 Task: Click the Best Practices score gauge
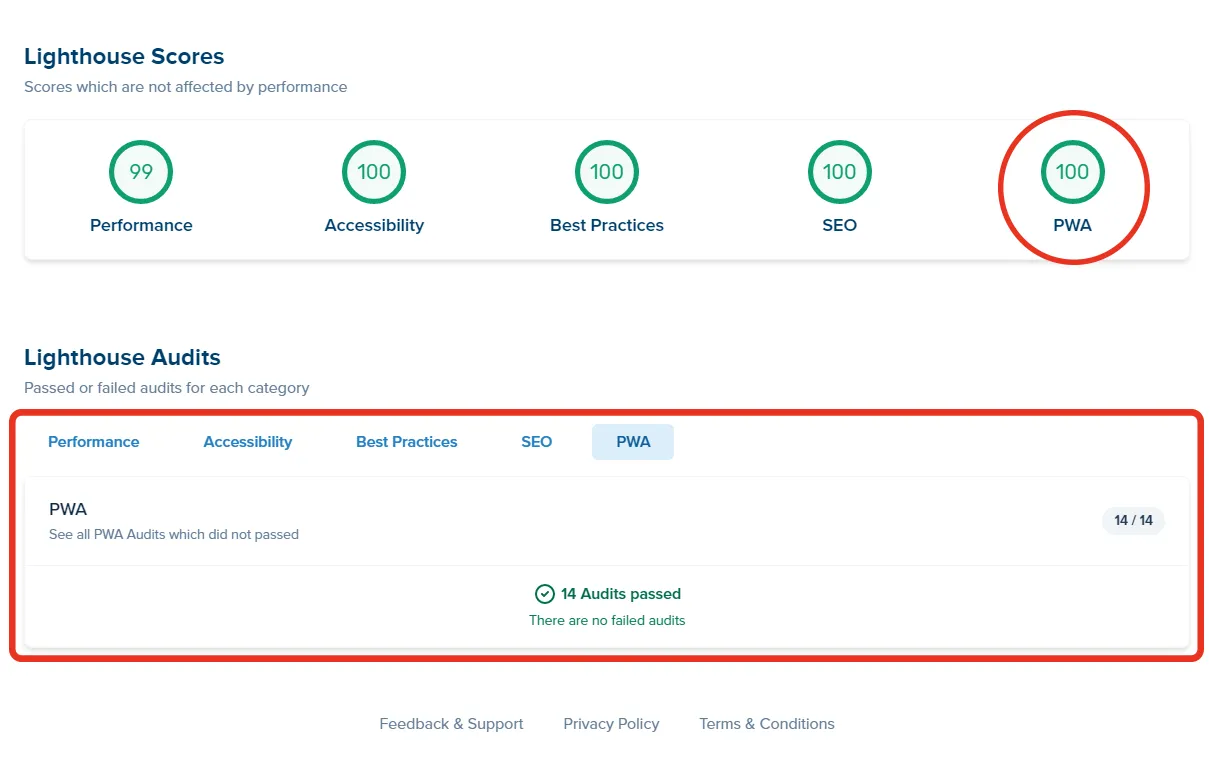pyautogui.click(x=607, y=172)
